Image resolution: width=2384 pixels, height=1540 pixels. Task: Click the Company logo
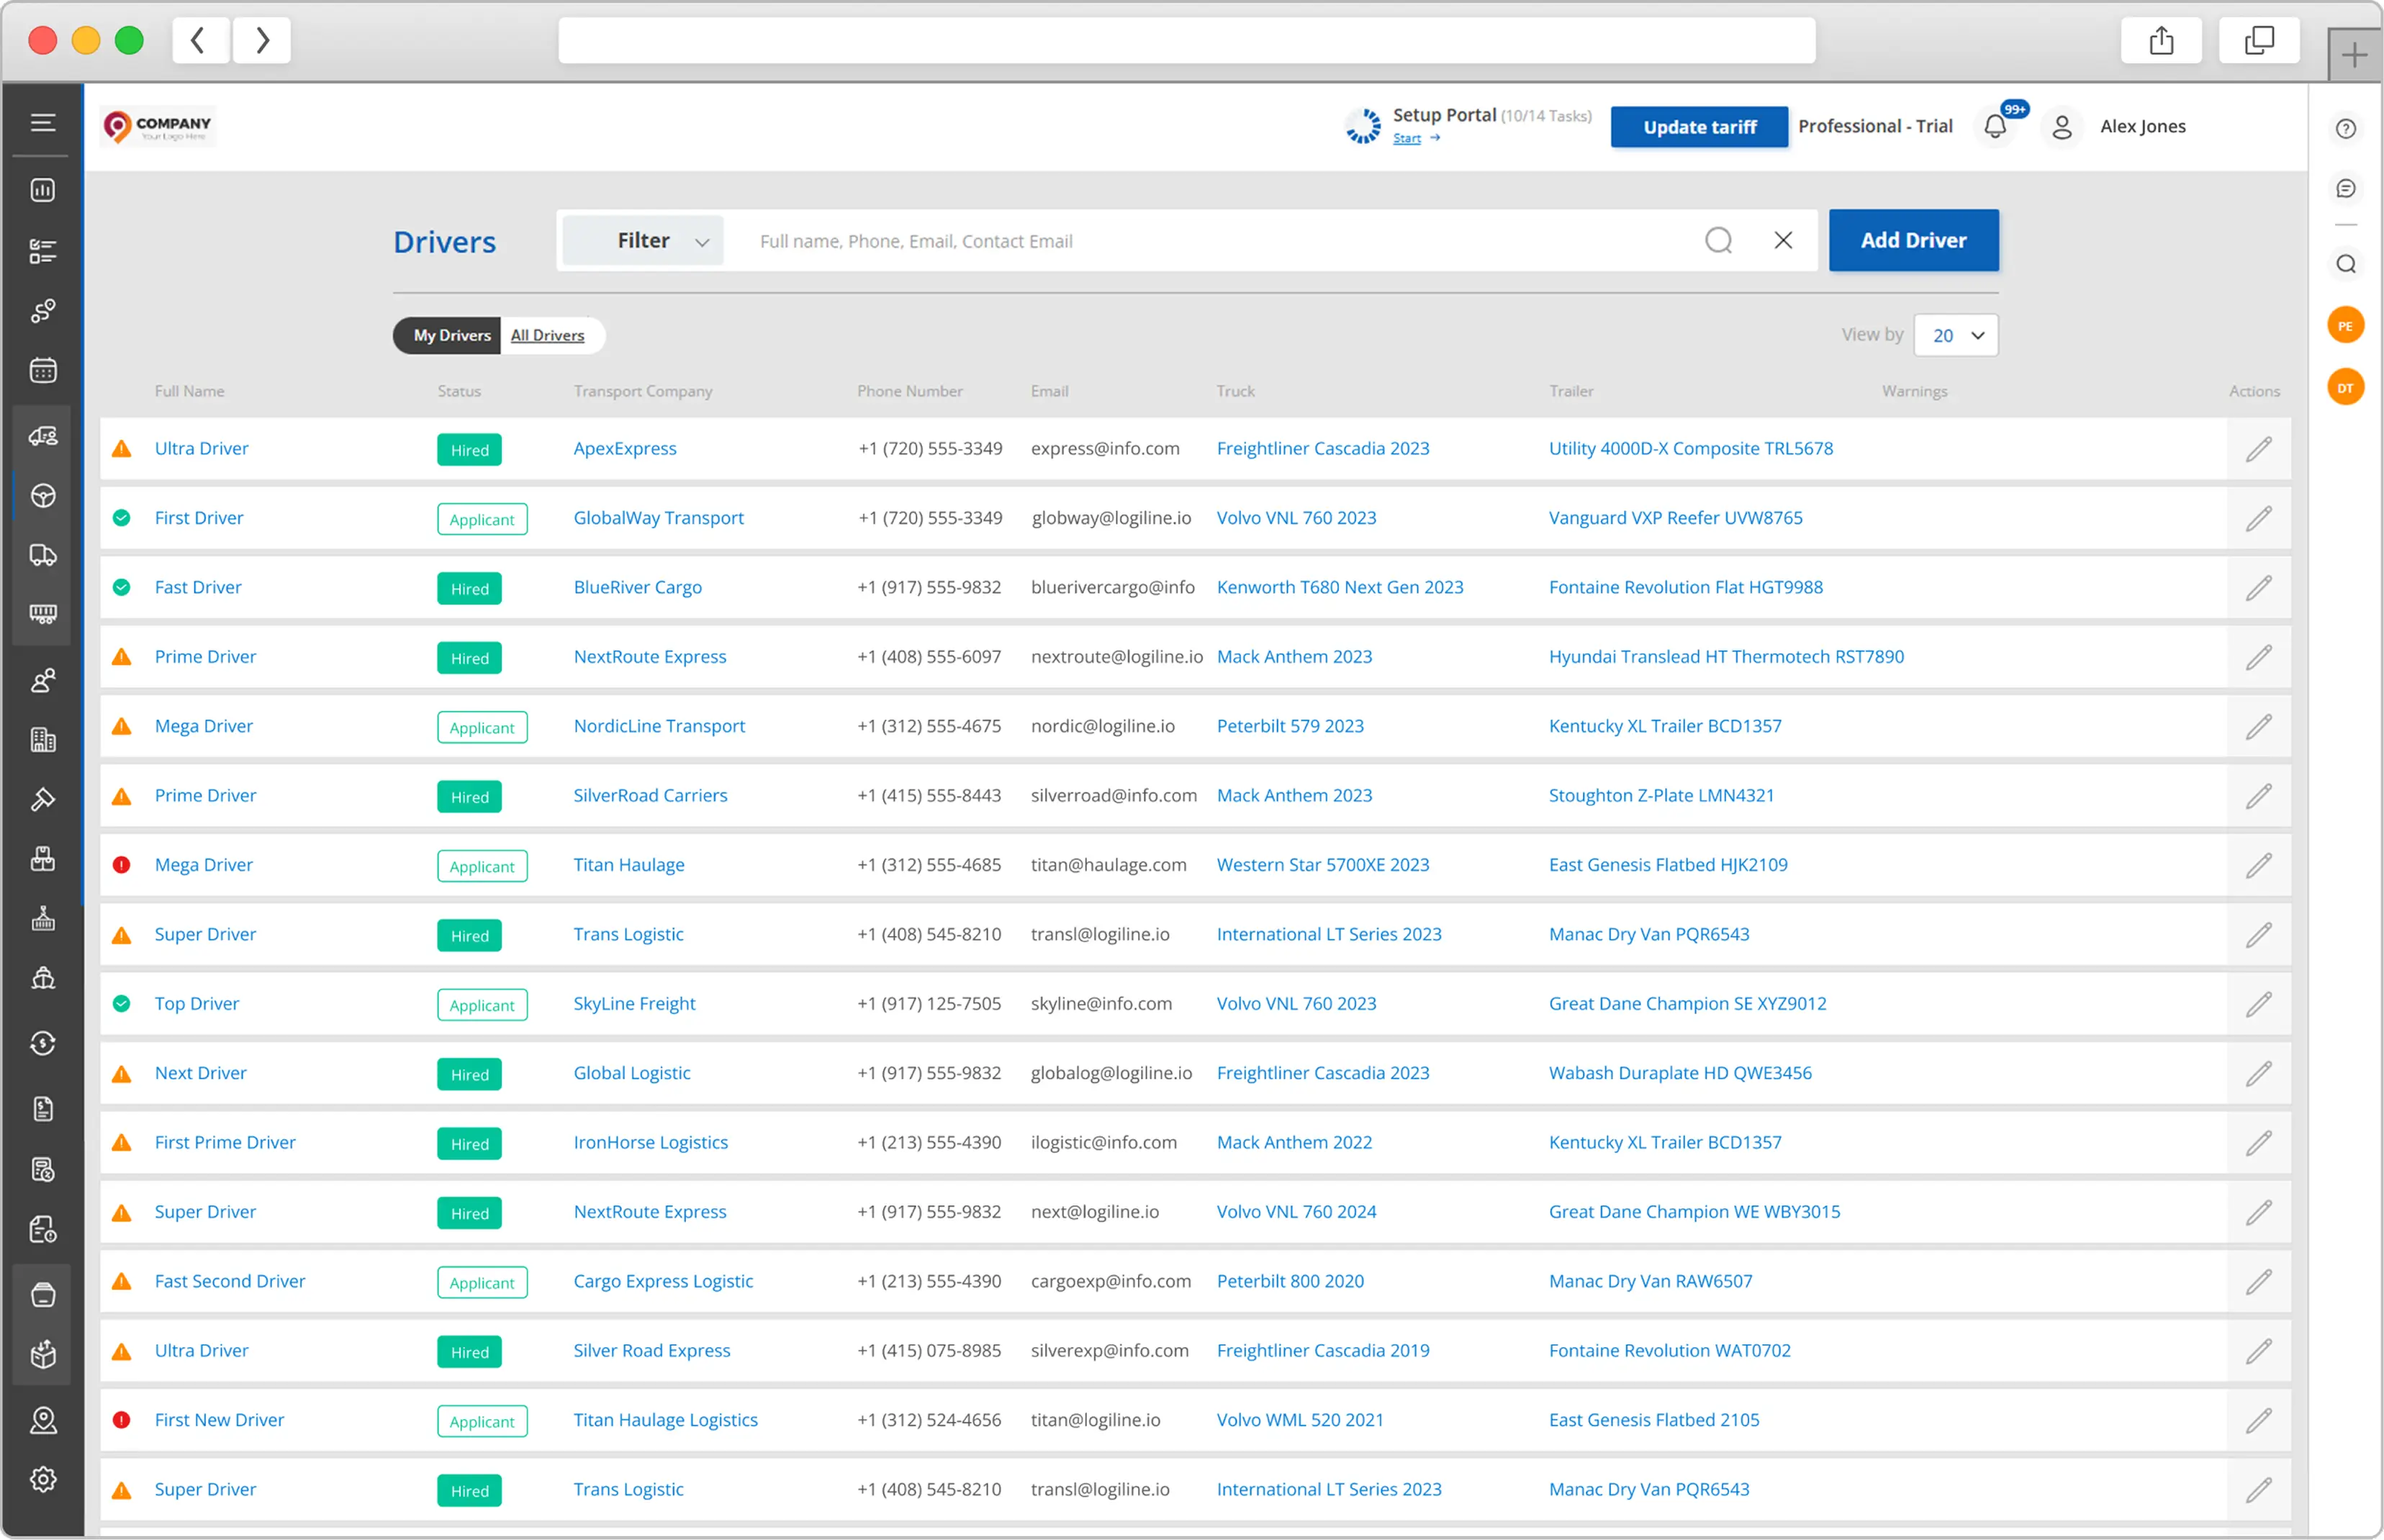pos(158,127)
